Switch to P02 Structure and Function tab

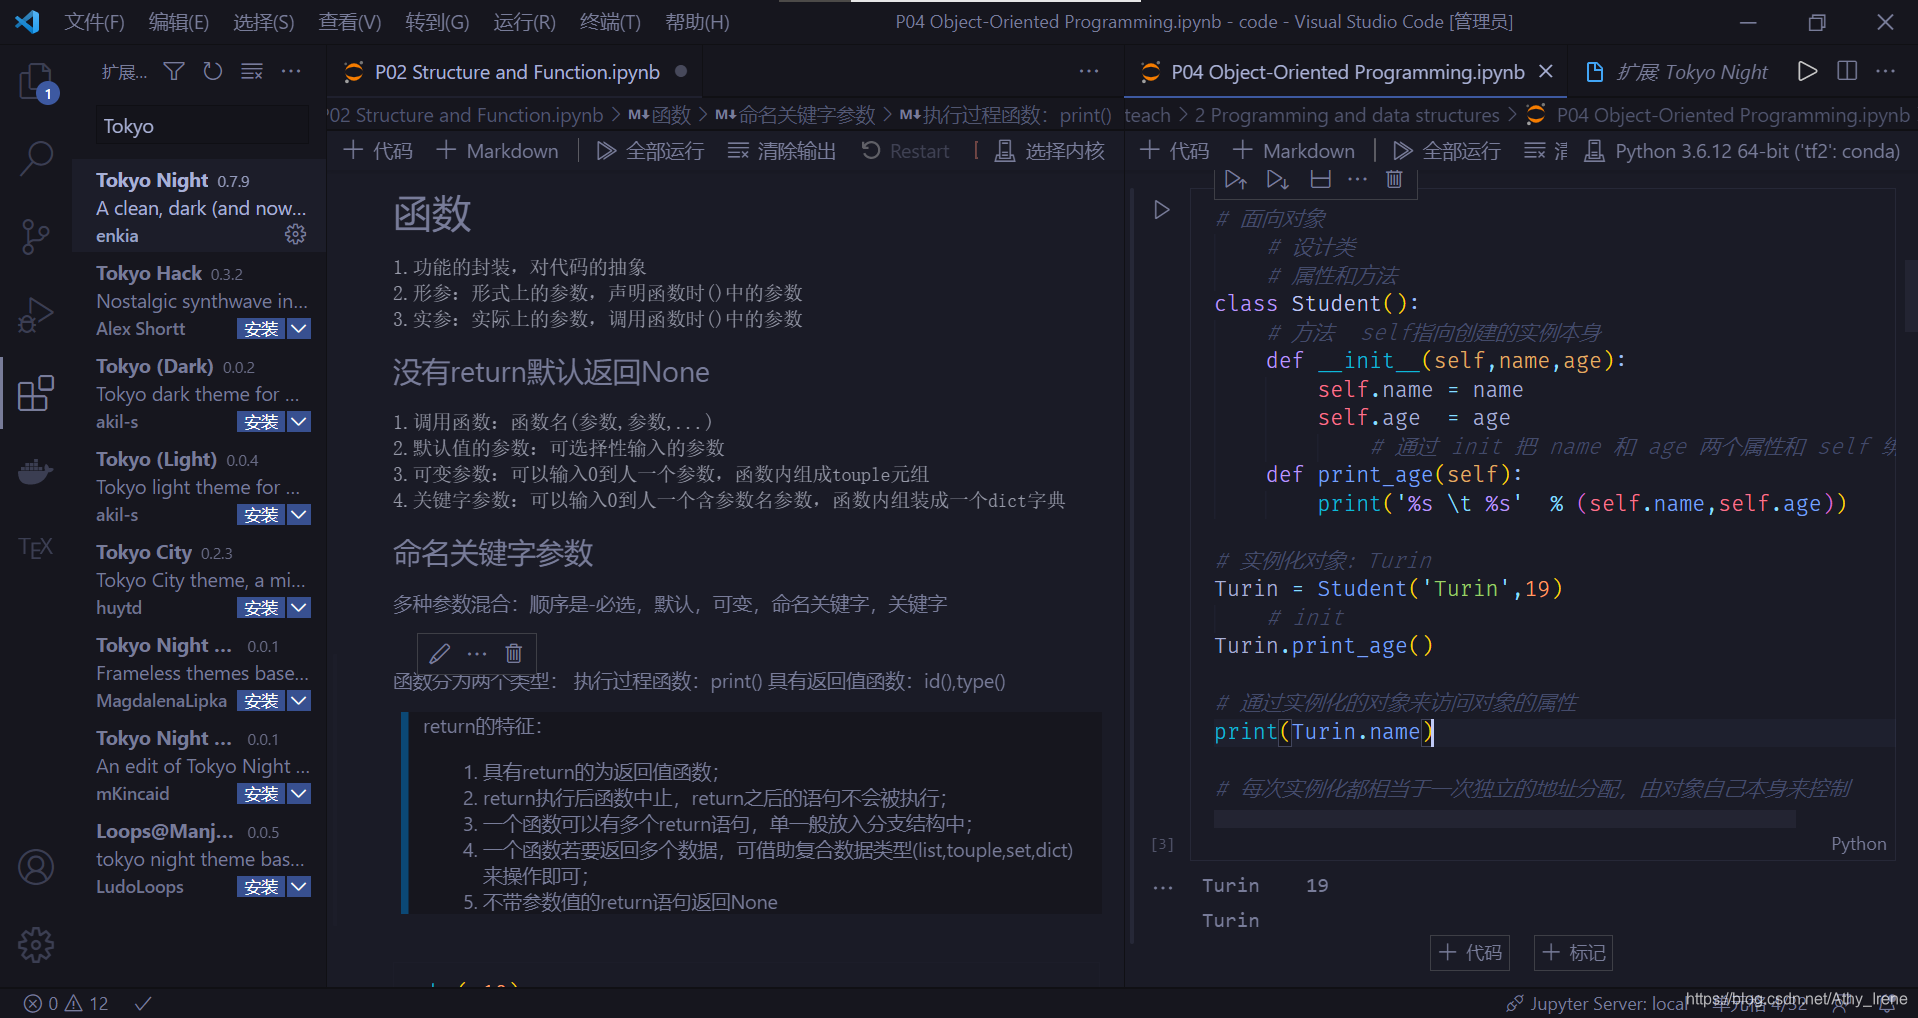tap(516, 72)
